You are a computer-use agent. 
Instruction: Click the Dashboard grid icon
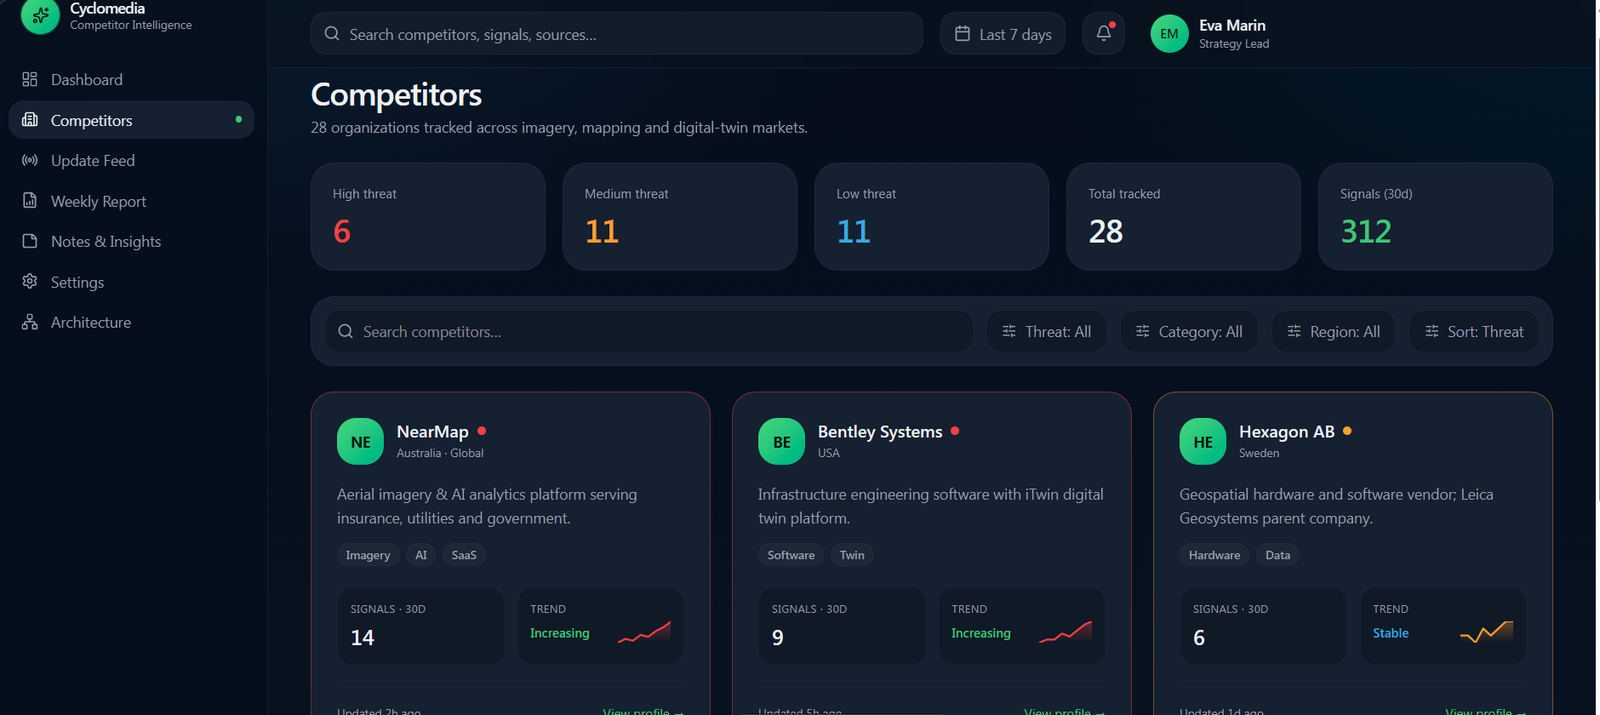(x=30, y=79)
